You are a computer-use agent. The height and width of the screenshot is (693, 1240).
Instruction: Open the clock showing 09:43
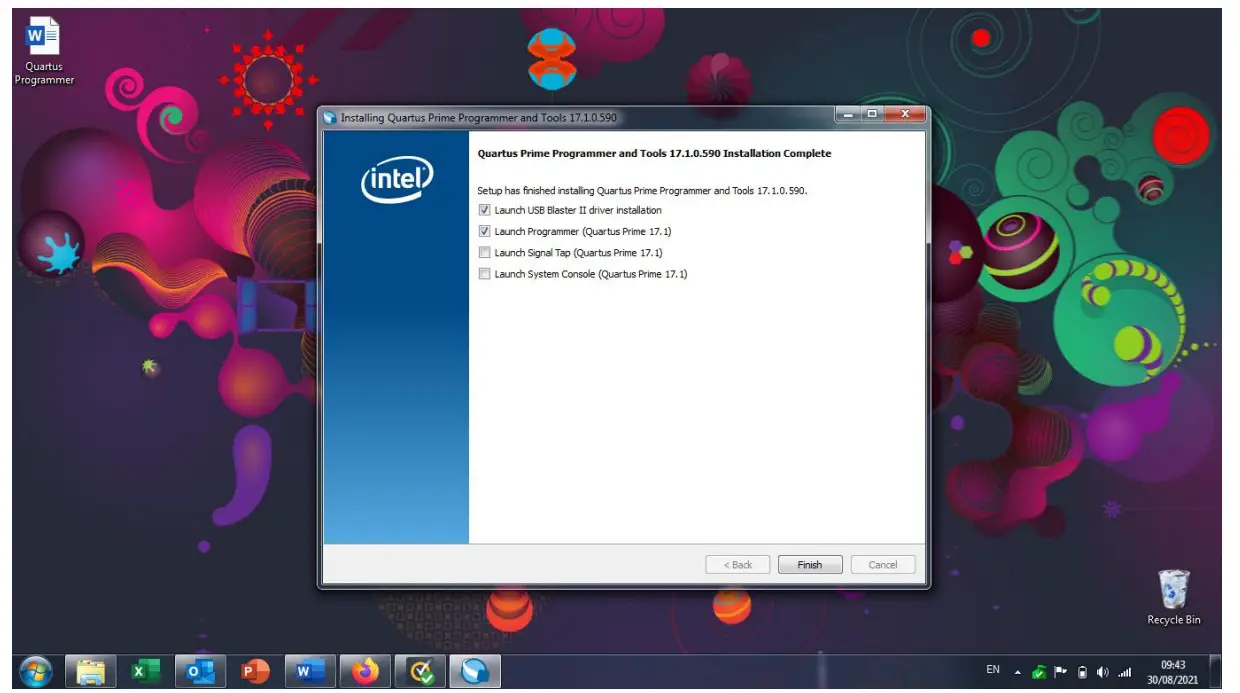pos(1172,672)
